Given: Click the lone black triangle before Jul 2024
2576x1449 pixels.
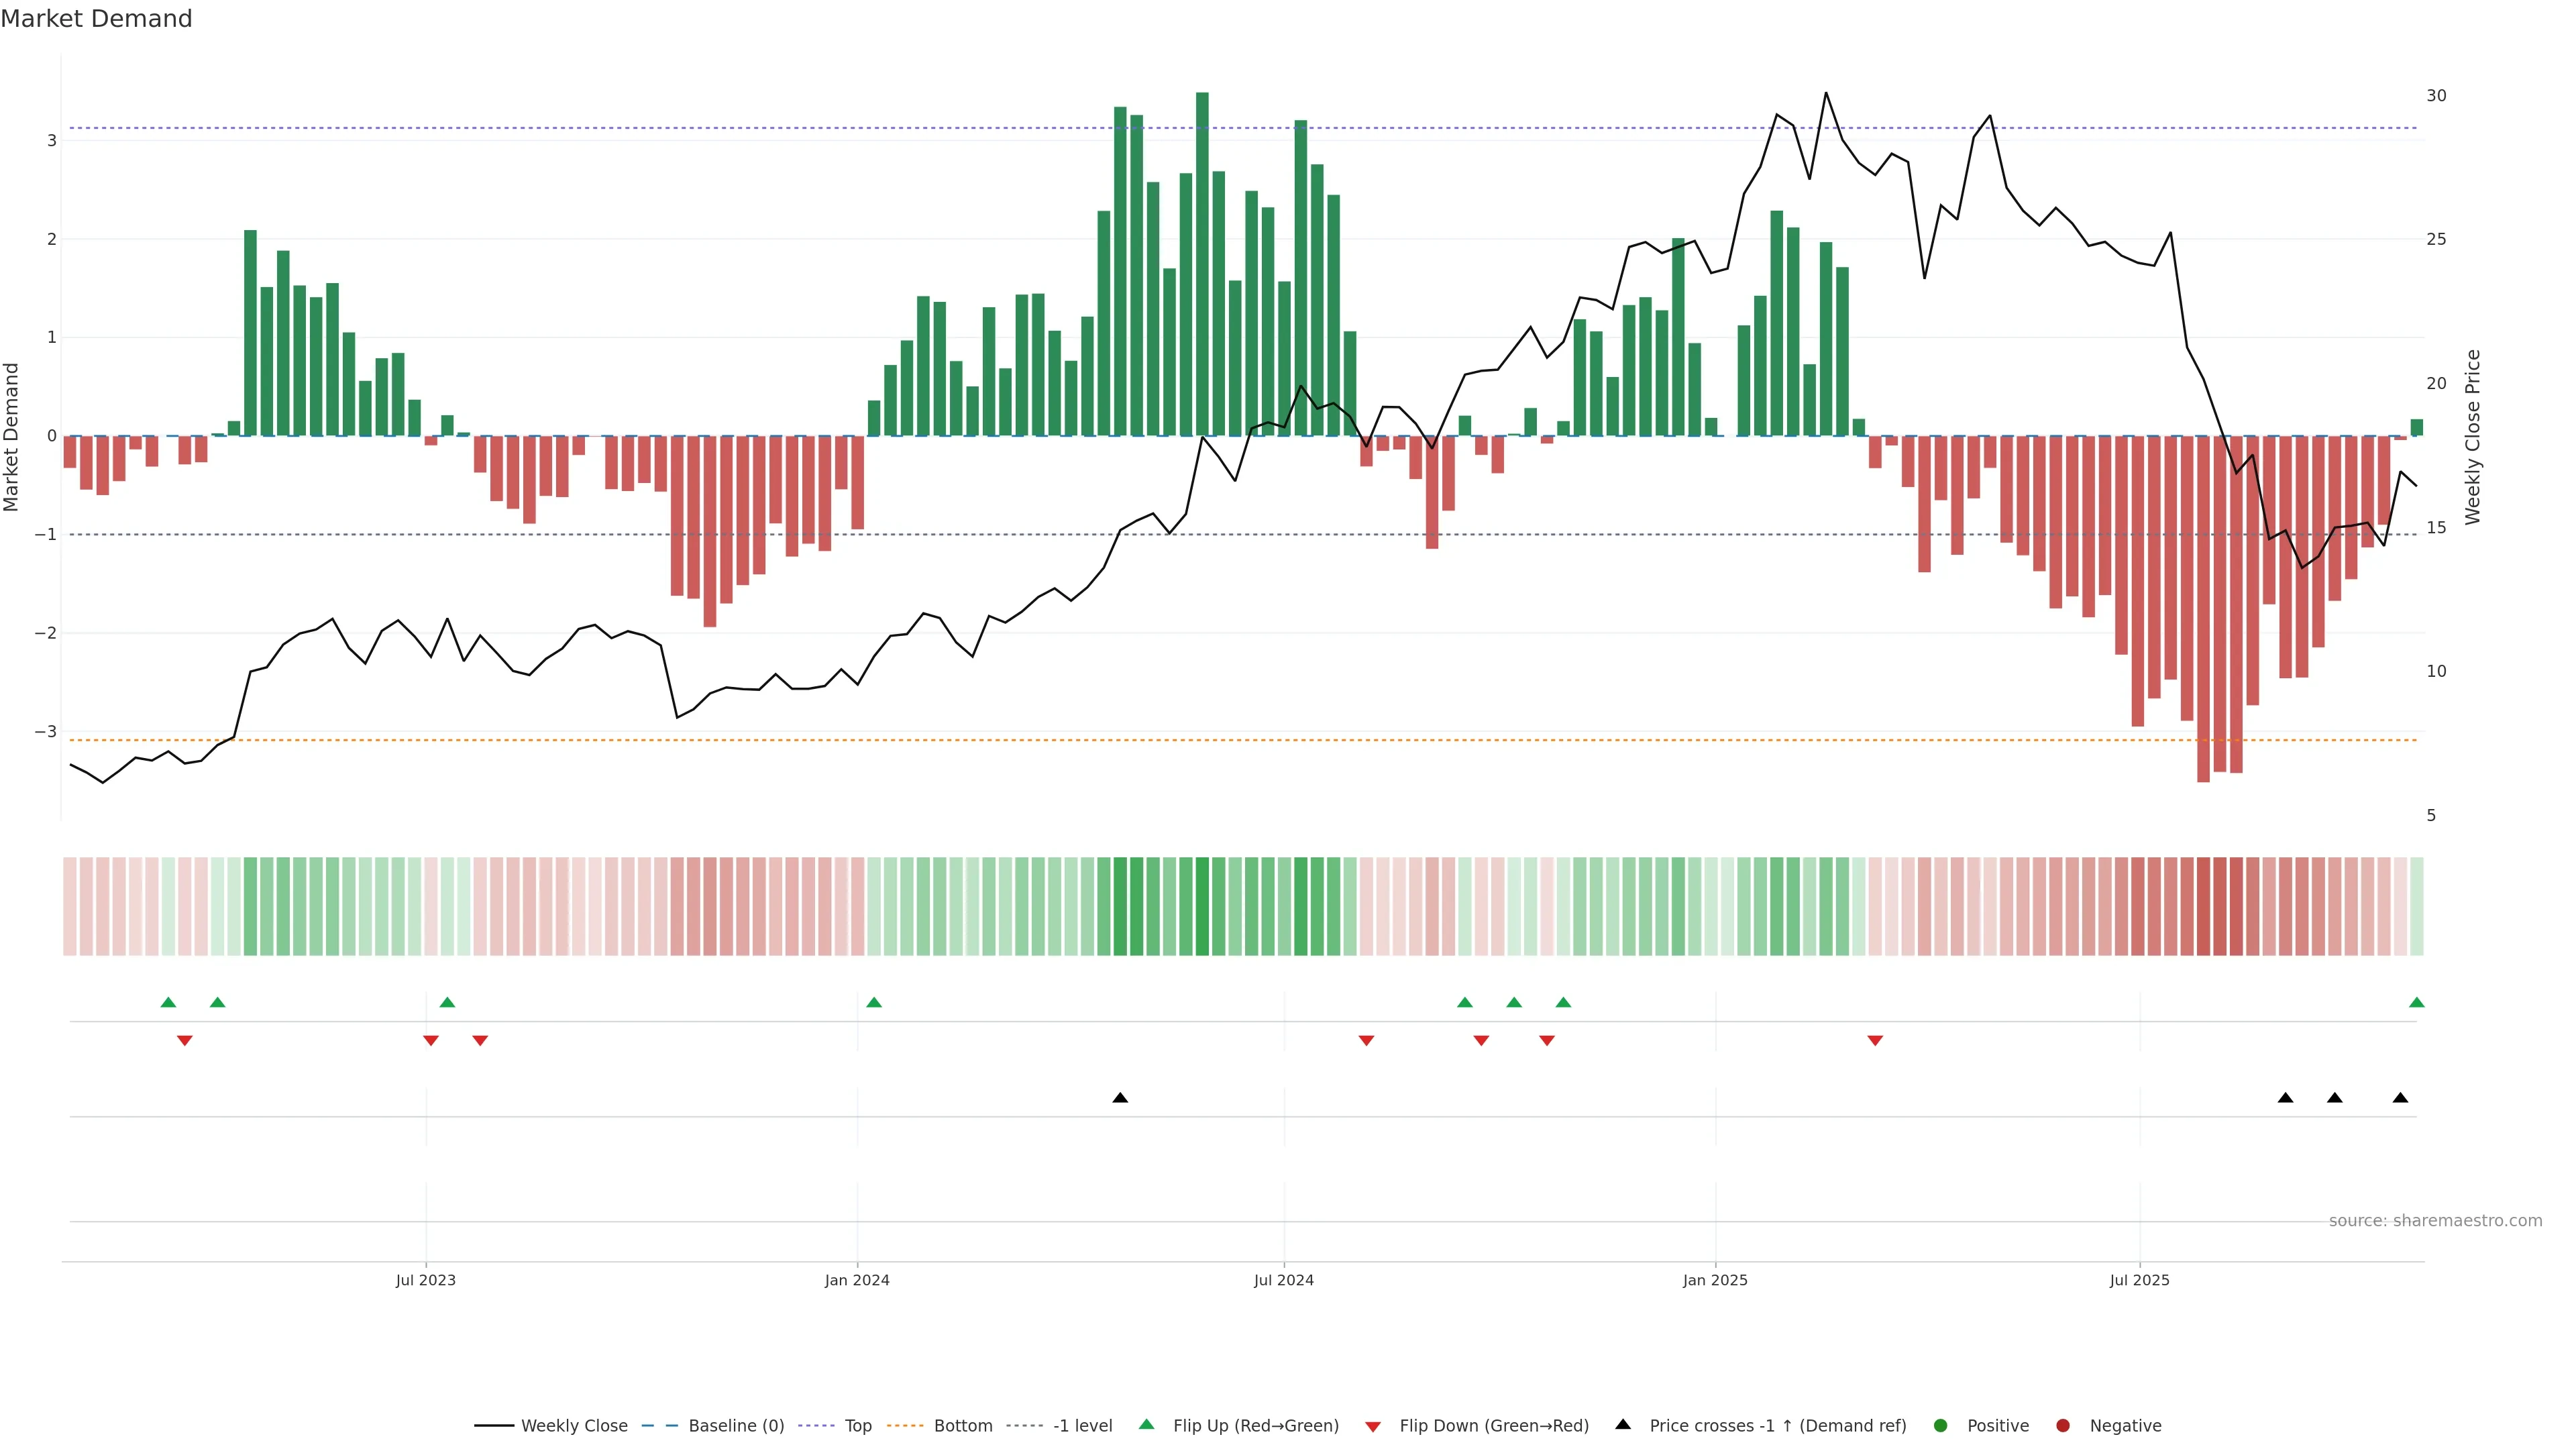Looking at the screenshot, I should pos(1120,1098).
